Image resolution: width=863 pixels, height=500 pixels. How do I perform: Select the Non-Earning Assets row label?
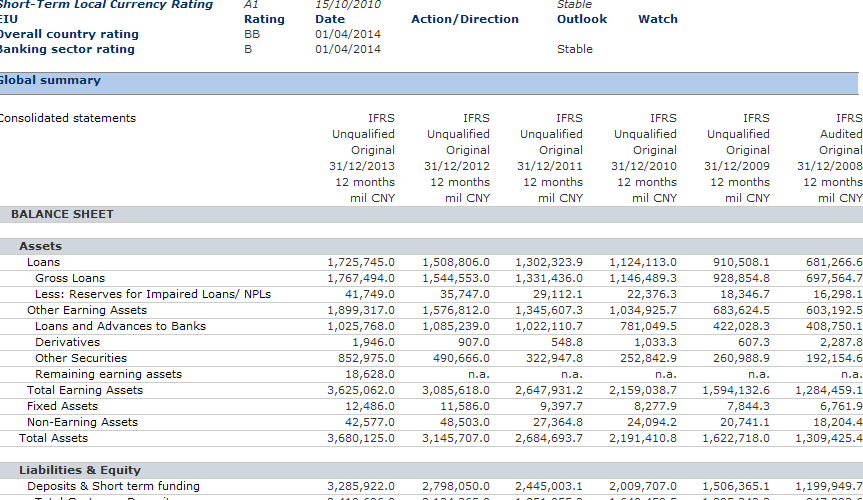[x=83, y=422]
